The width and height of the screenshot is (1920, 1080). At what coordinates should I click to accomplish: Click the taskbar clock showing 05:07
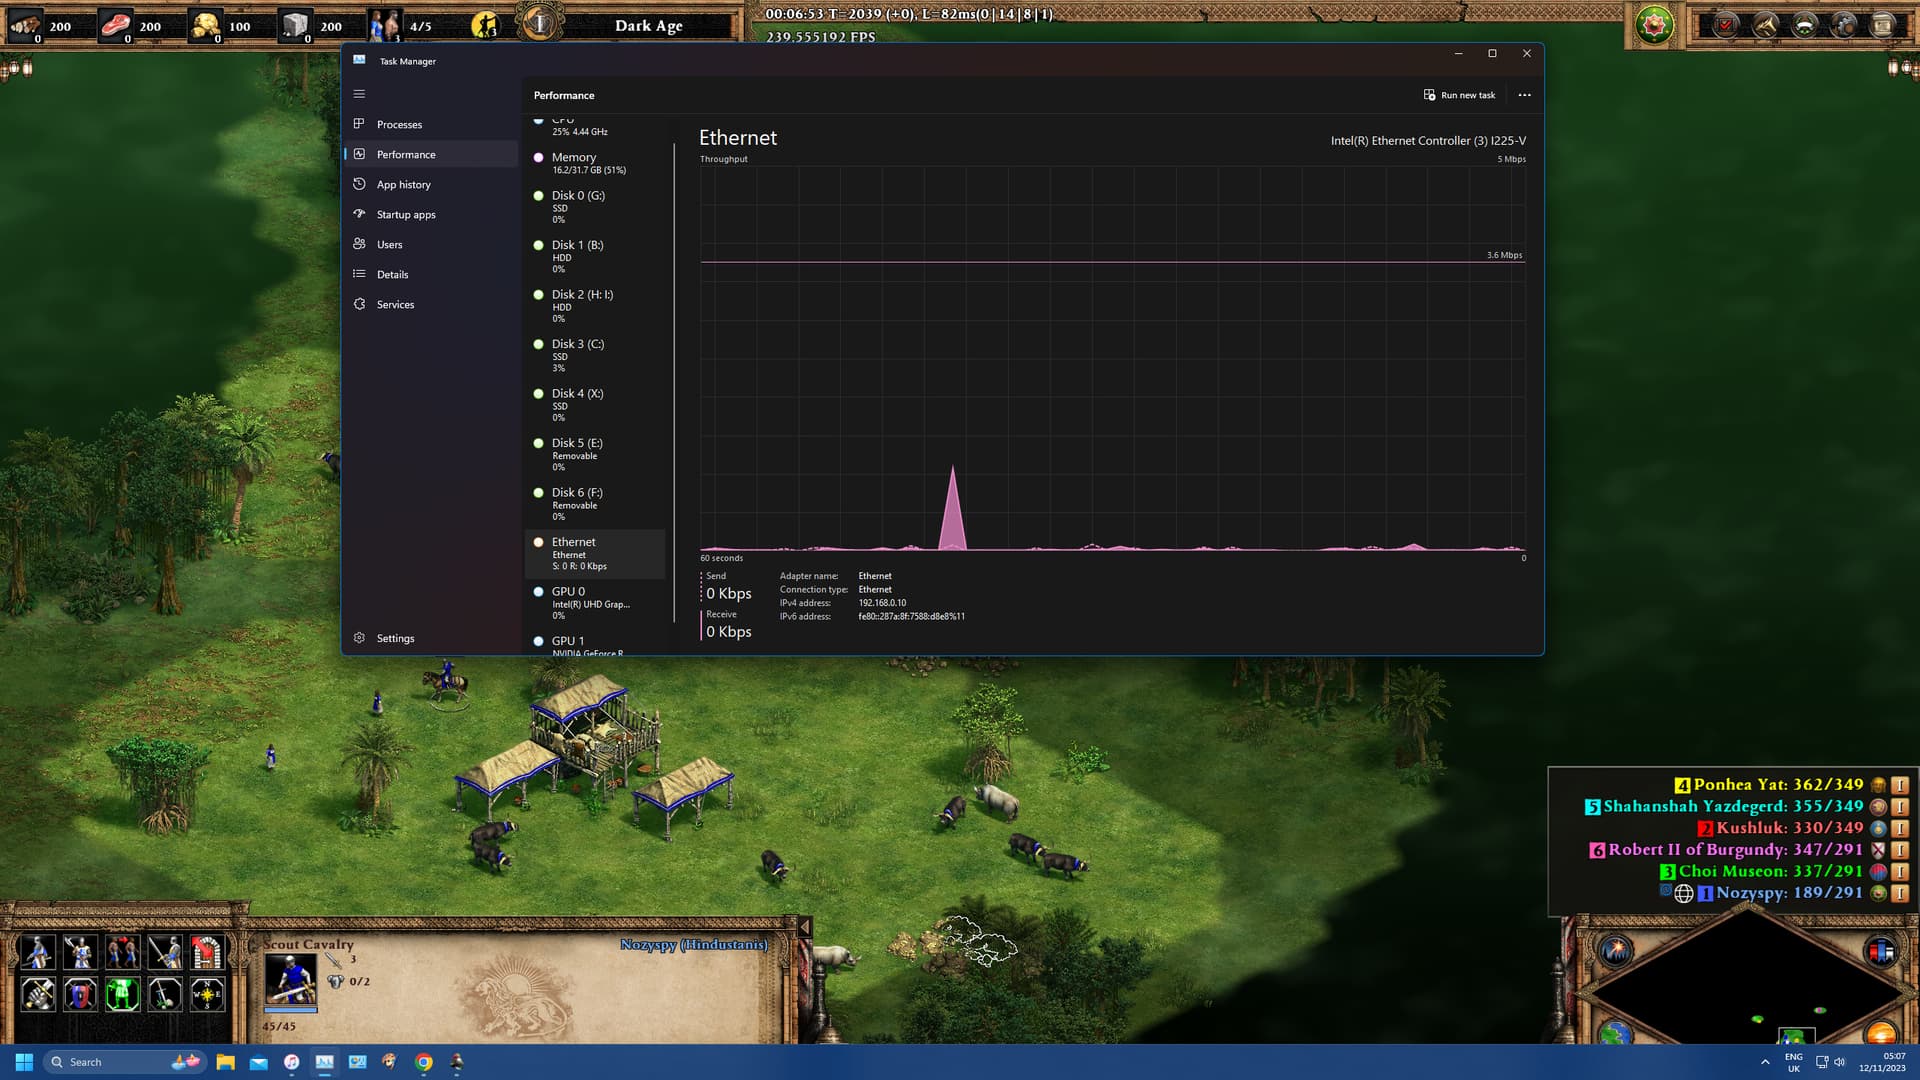[x=1882, y=1062]
